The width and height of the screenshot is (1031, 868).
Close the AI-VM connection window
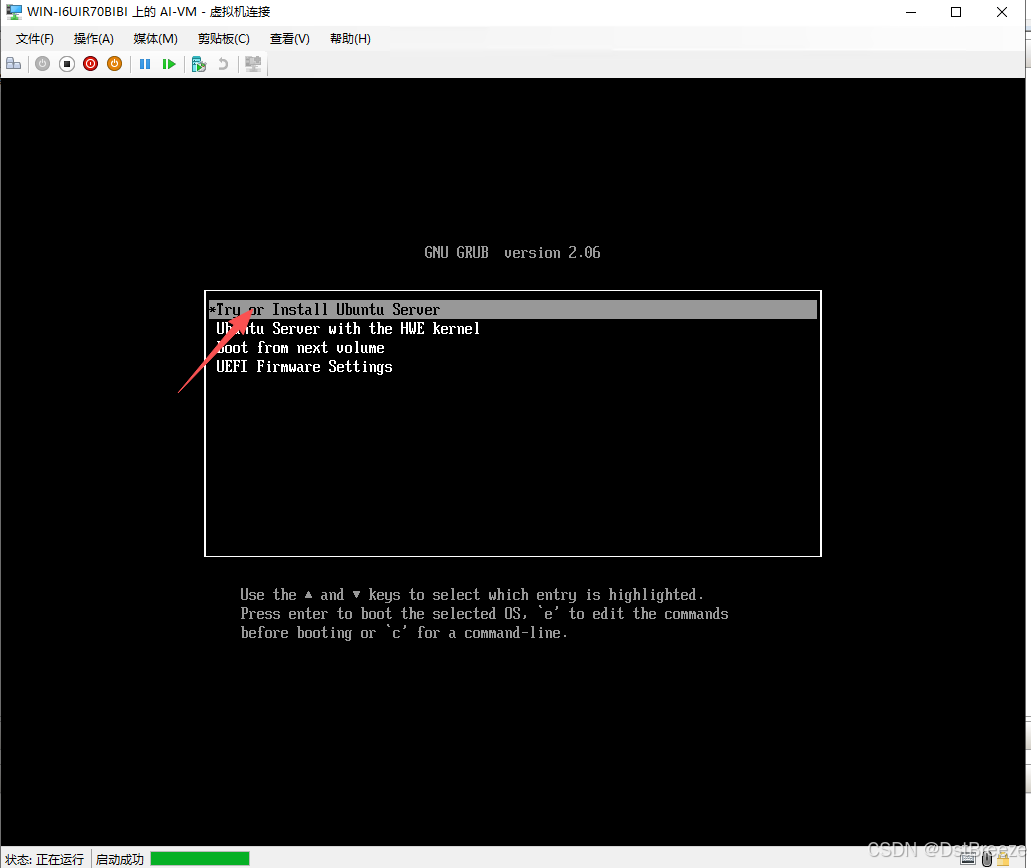click(1001, 12)
